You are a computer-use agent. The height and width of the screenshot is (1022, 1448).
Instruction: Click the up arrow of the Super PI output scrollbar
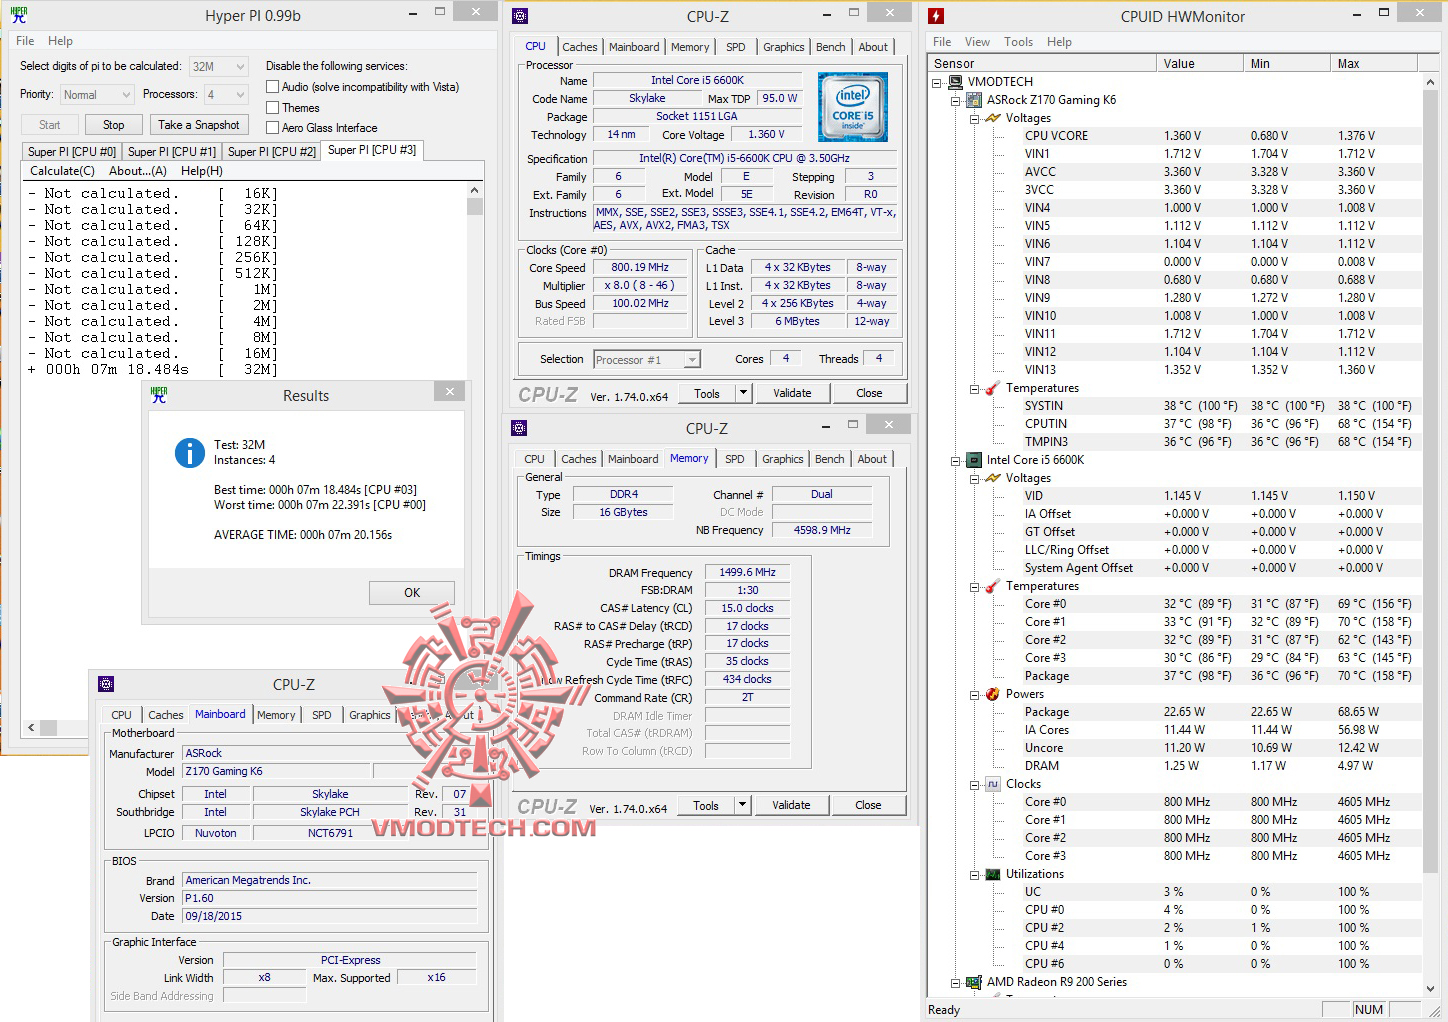(474, 190)
